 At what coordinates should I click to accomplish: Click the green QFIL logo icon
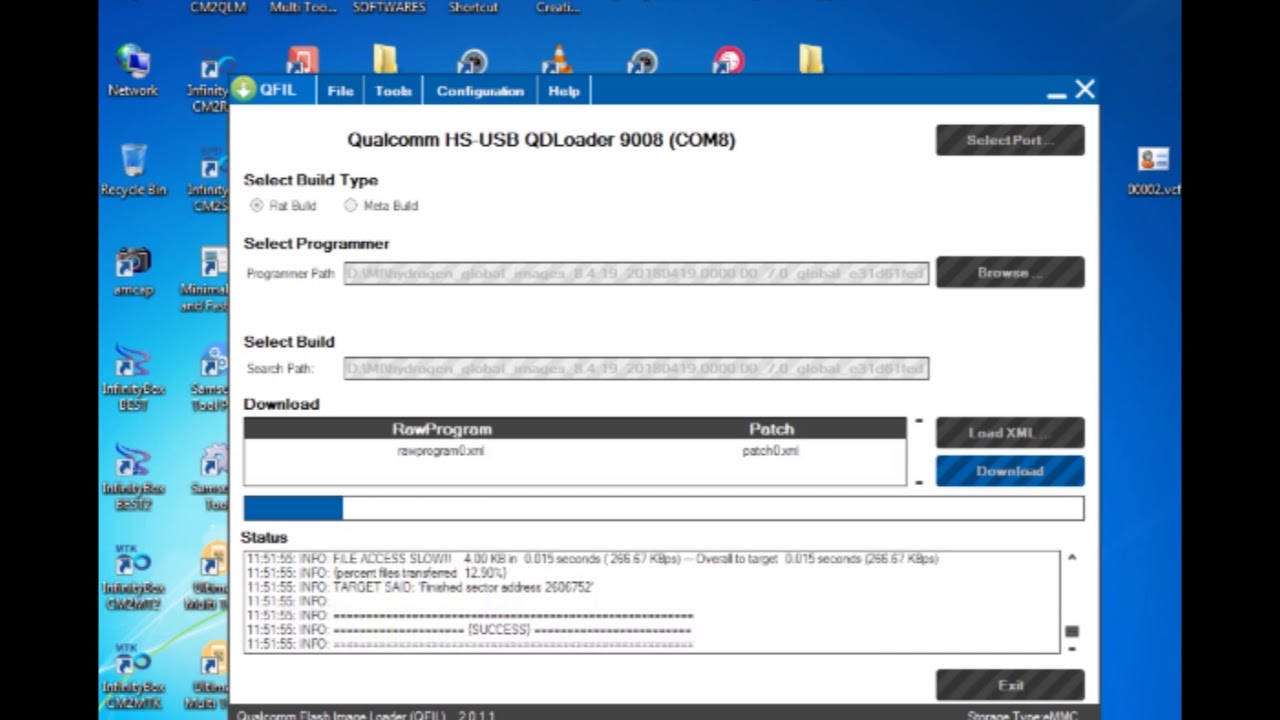tap(244, 89)
